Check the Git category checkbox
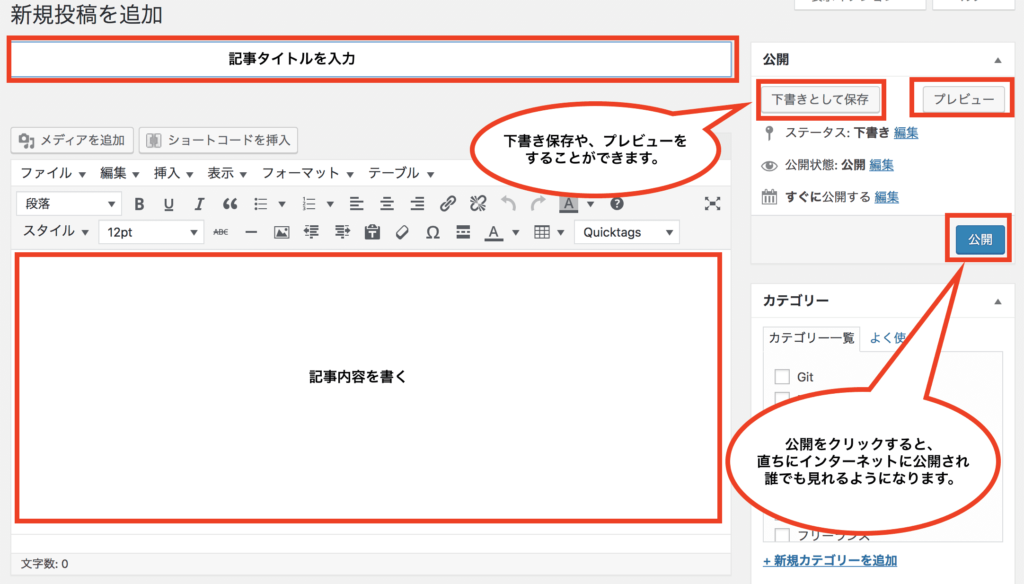The width and height of the screenshot is (1024, 584). point(783,377)
